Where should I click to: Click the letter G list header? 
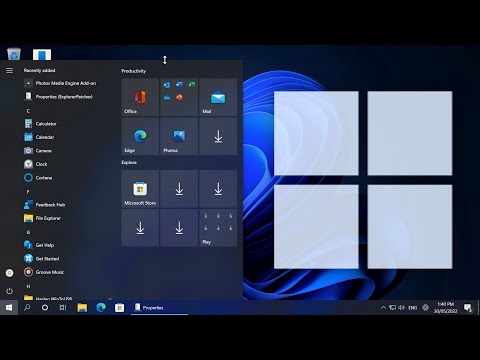(x=28, y=232)
